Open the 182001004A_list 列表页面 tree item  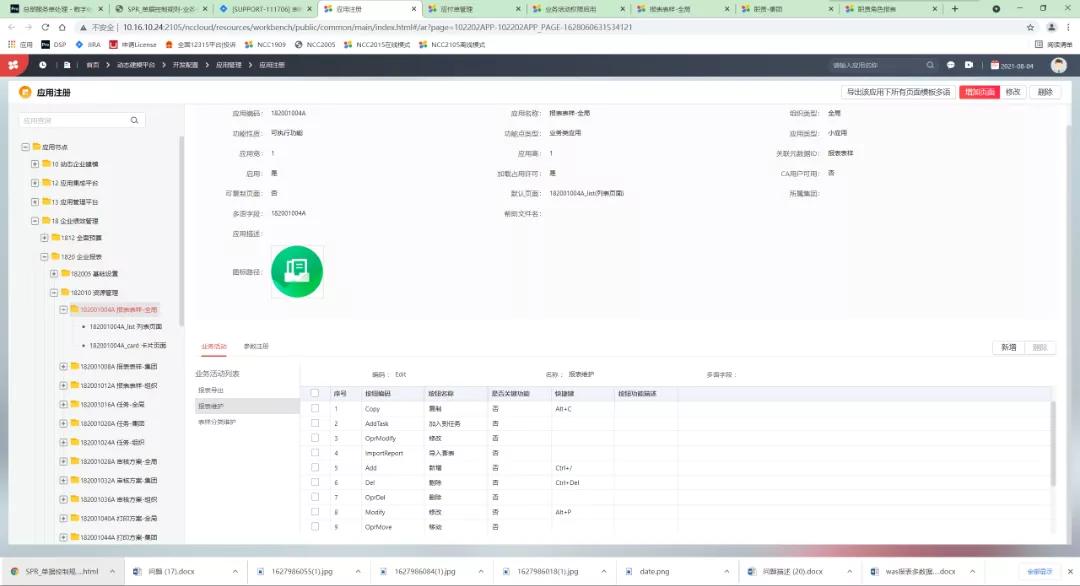[125, 326]
